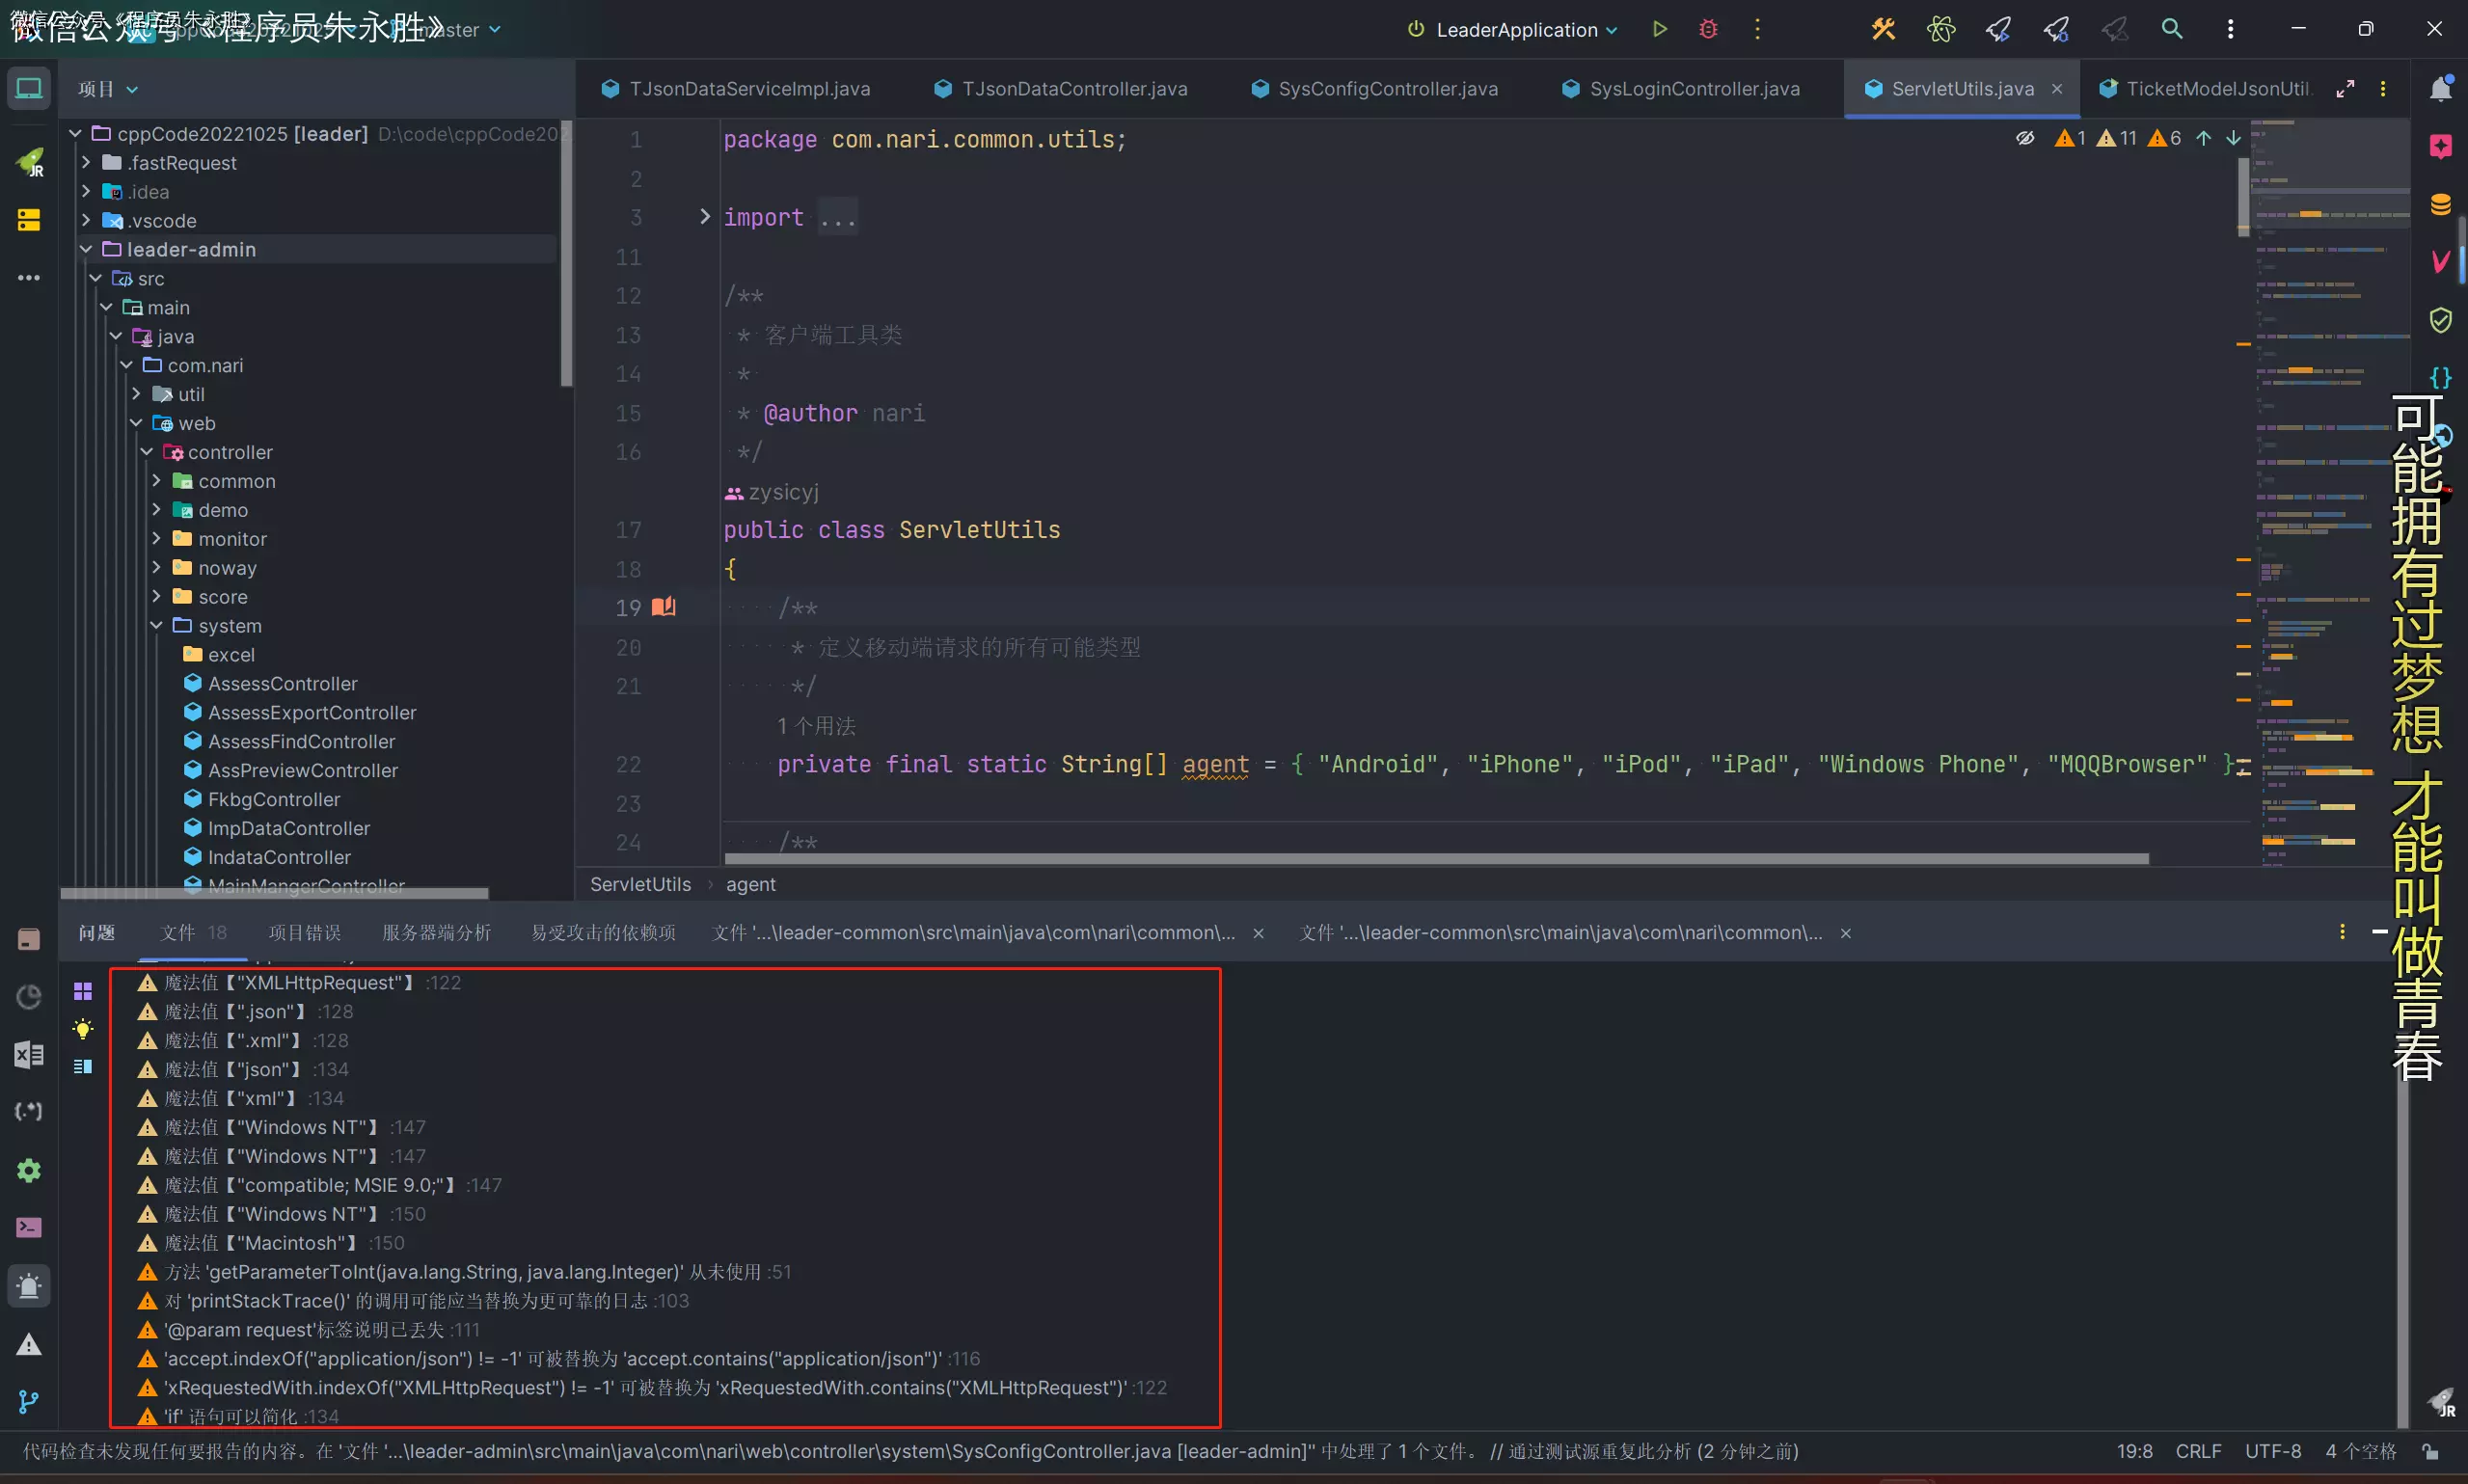The width and height of the screenshot is (2468, 1484).
Task: Open the Database tool window icon
Action: (x=2440, y=205)
